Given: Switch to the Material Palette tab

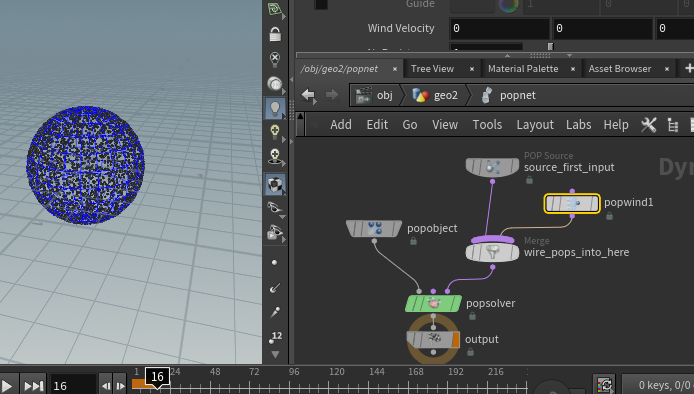Looking at the screenshot, I should coord(523,69).
